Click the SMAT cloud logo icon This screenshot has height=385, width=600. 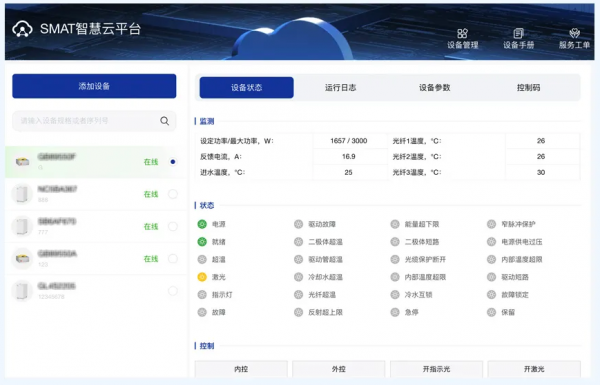(22, 29)
